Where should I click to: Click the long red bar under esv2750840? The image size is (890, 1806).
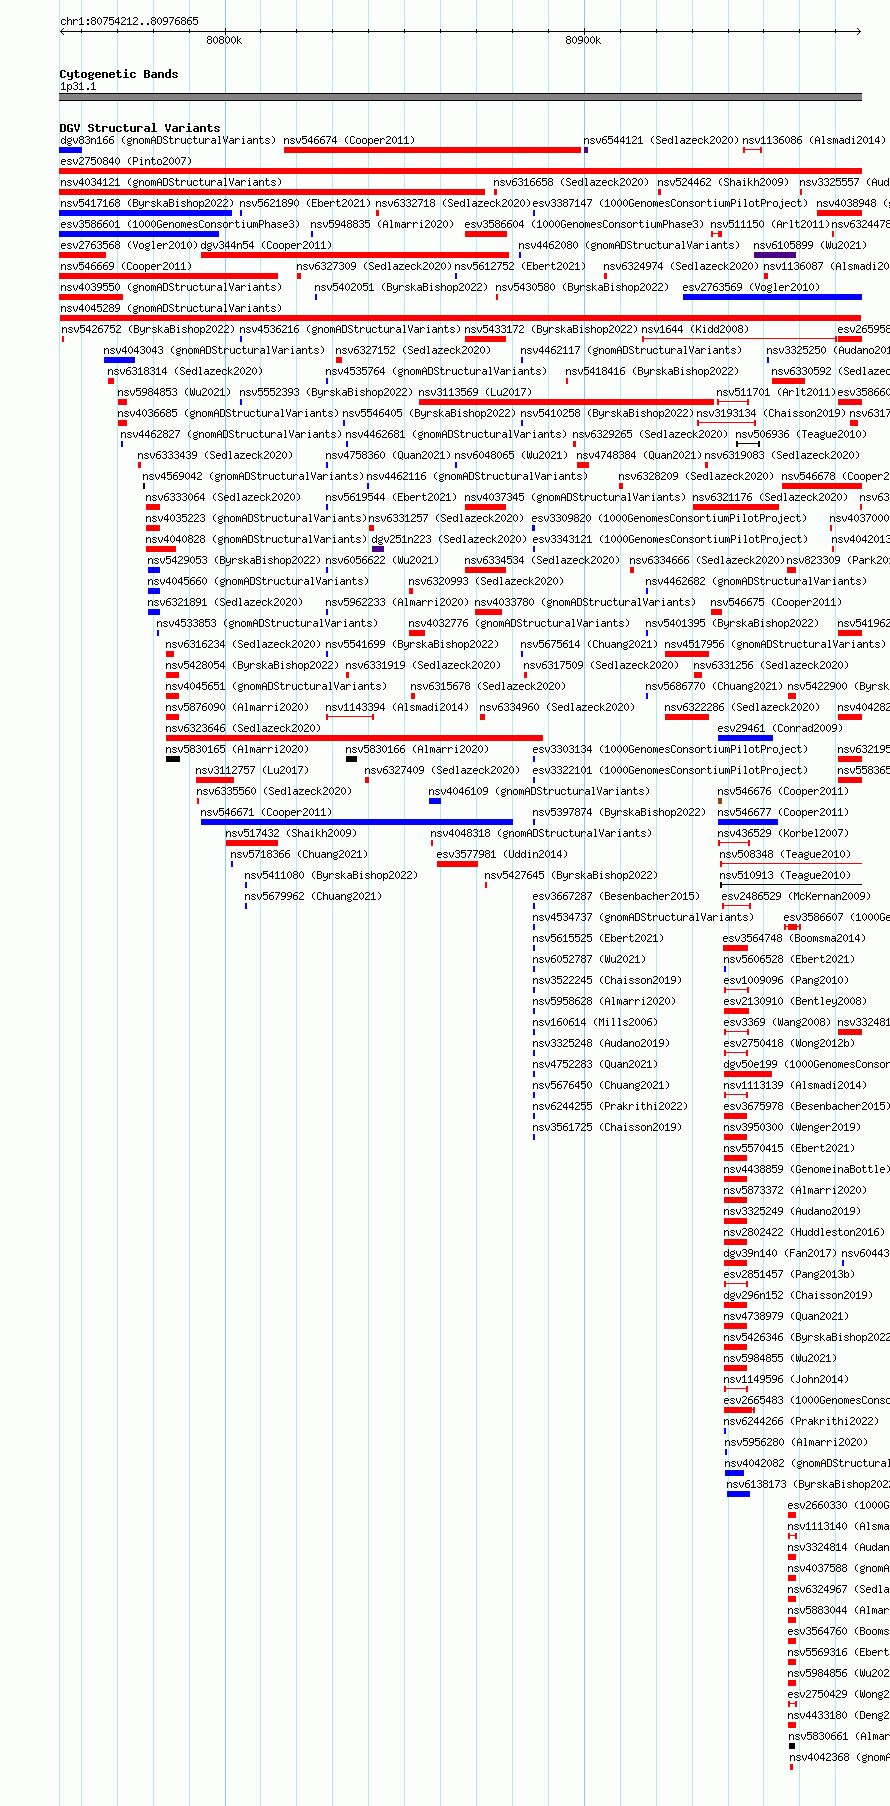460,171
